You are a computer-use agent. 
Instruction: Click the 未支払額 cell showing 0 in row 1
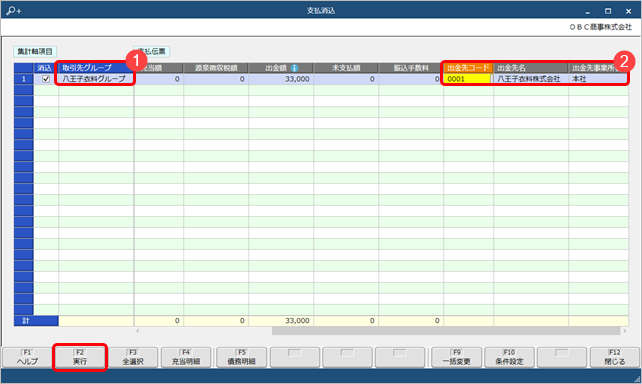click(x=346, y=79)
